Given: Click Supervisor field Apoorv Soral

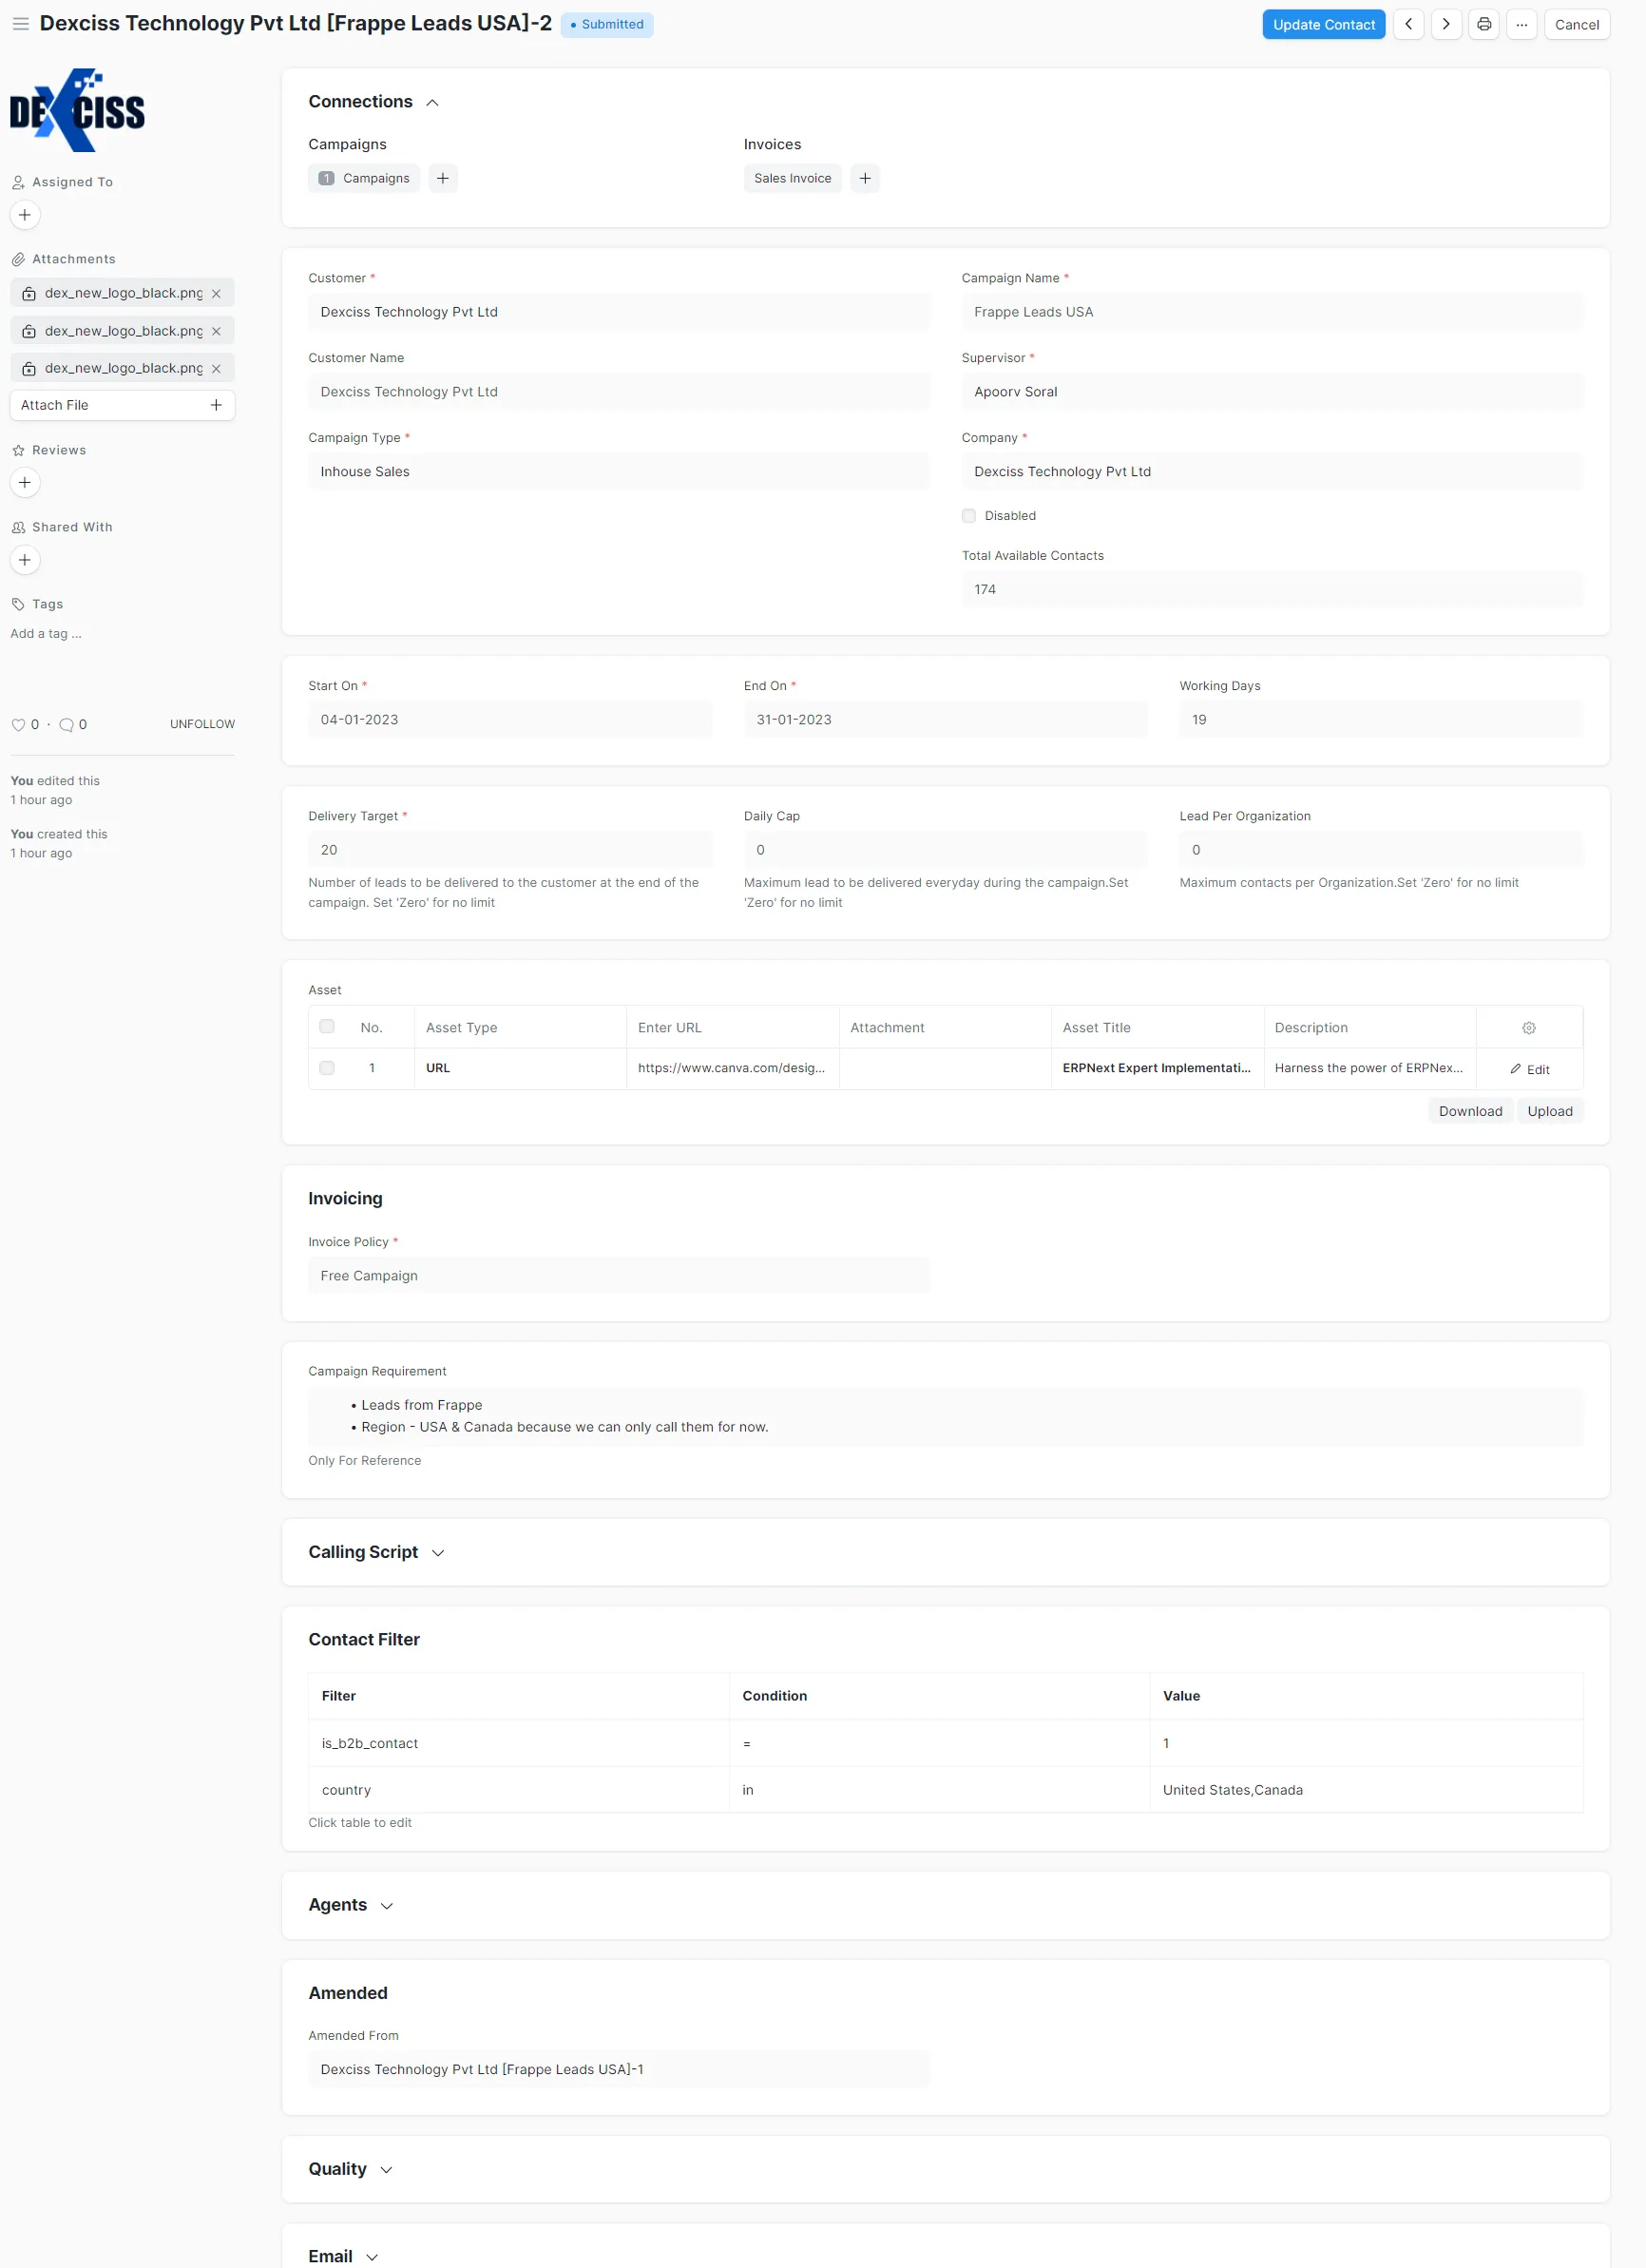Looking at the screenshot, I should point(1272,392).
